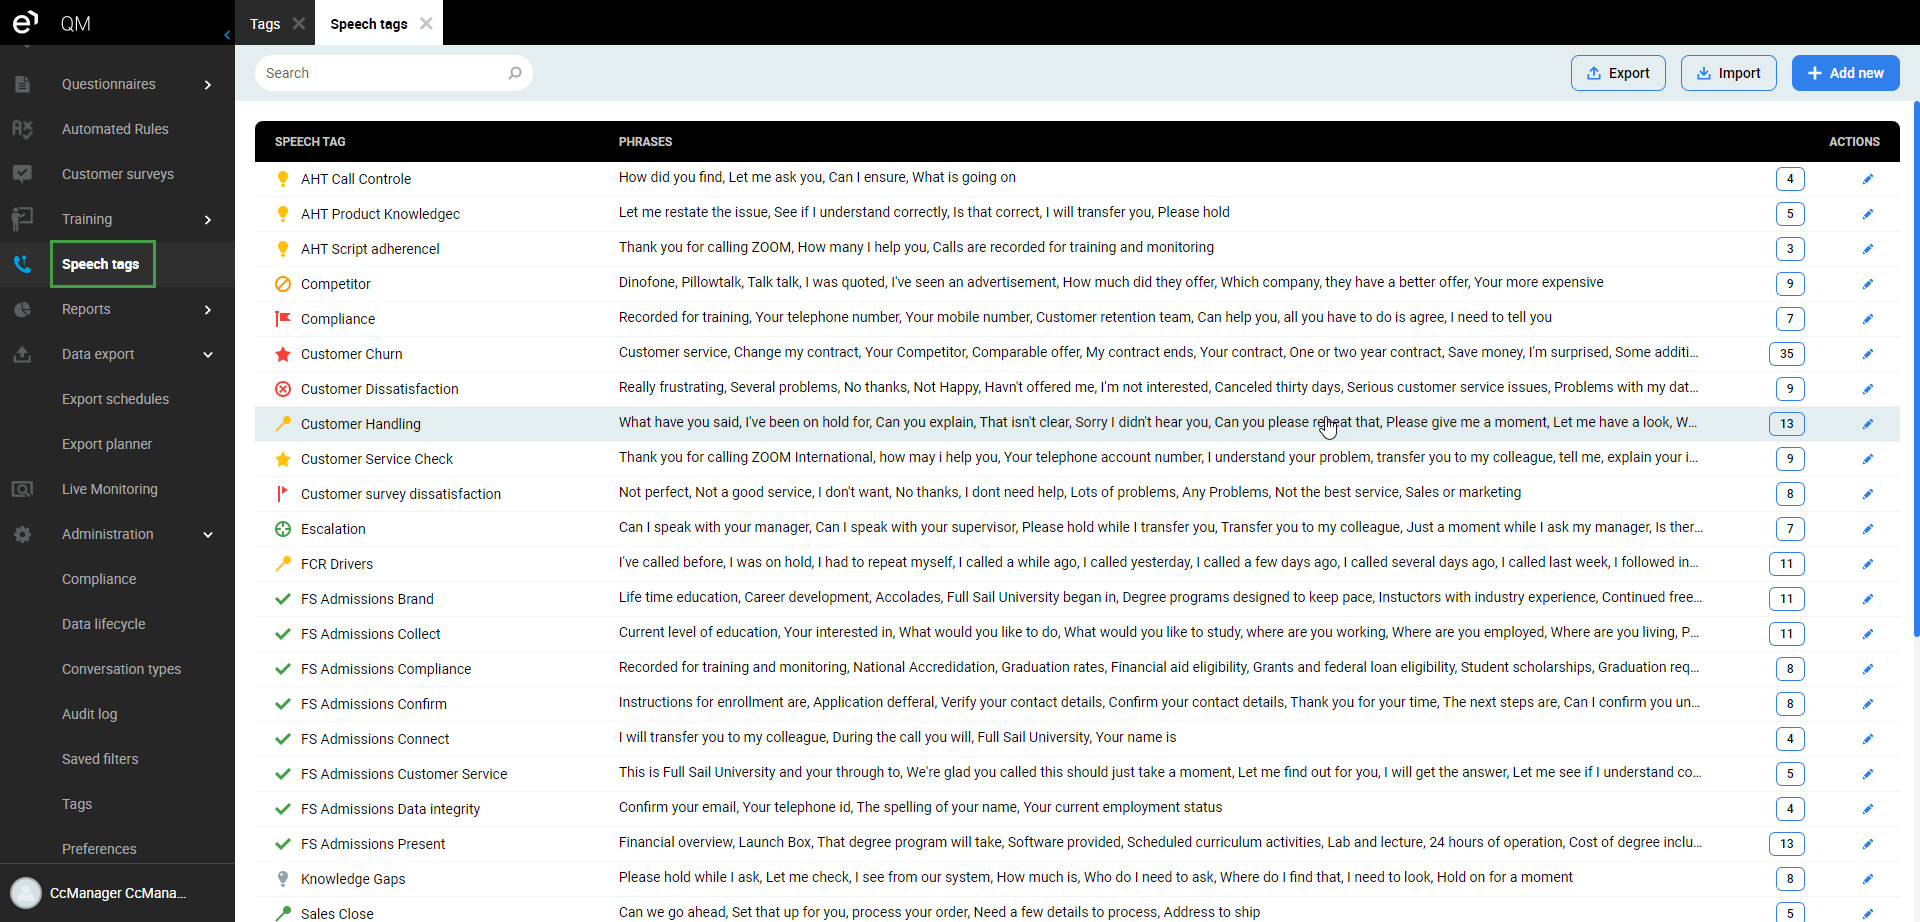
Task: Click the Automated Rules sidebar icon
Action: 22,129
